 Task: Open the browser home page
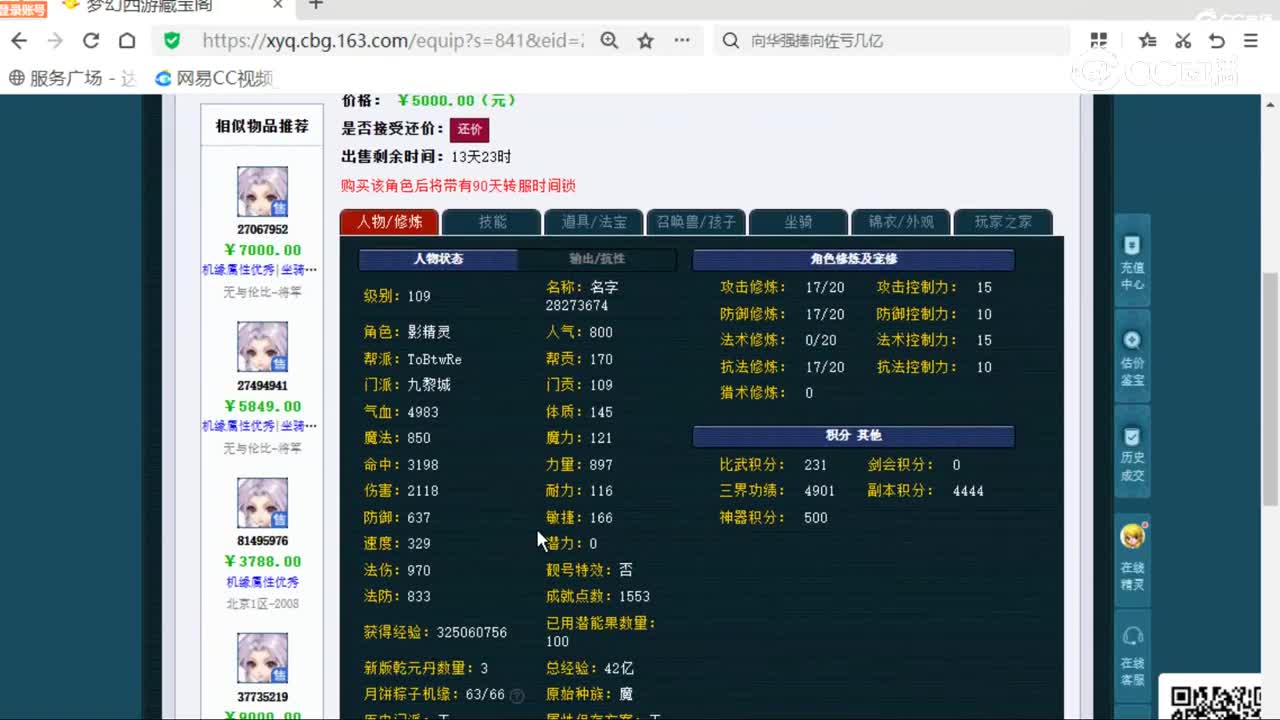pos(127,41)
